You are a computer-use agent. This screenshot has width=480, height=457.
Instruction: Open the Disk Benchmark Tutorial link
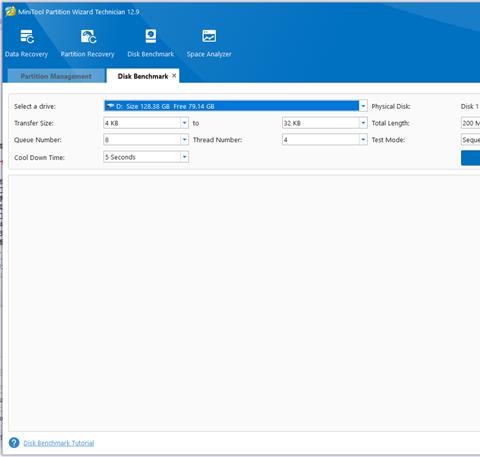pyautogui.click(x=59, y=443)
